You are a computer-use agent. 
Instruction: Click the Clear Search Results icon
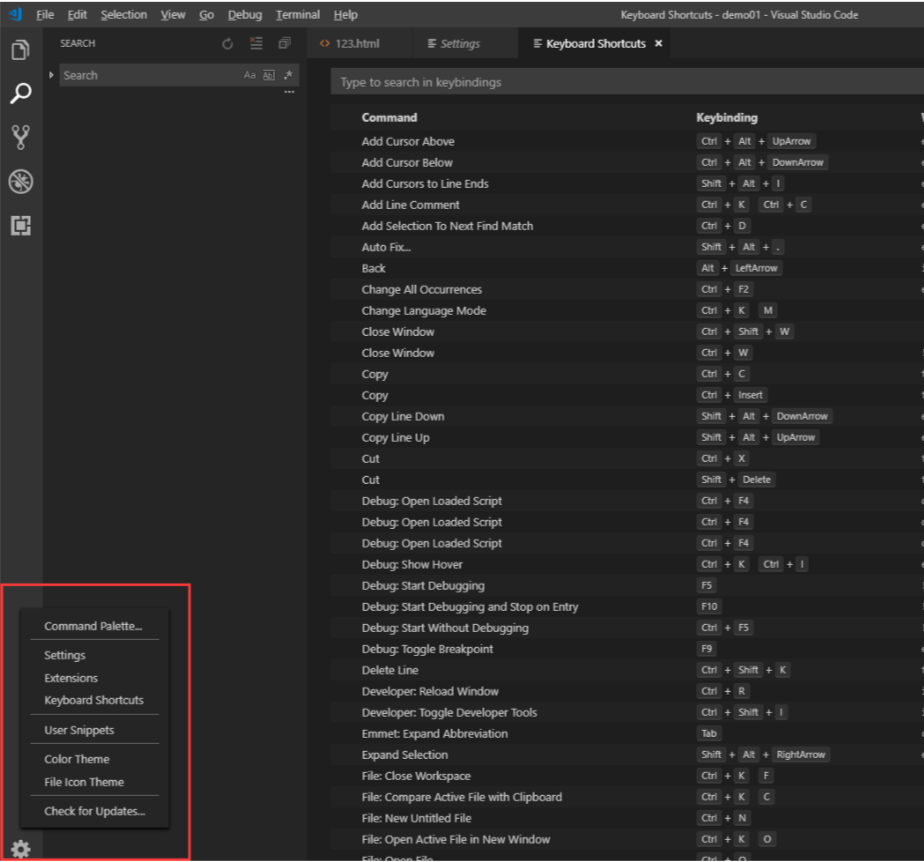click(256, 44)
